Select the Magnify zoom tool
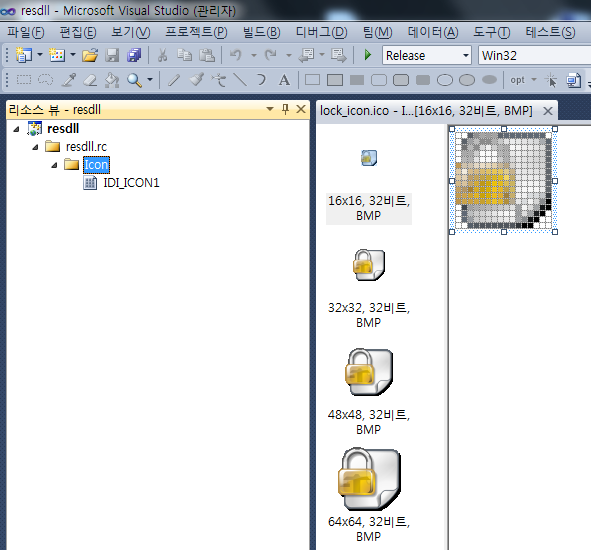Screen dimensions: 591x550 click(x=134, y=80)
